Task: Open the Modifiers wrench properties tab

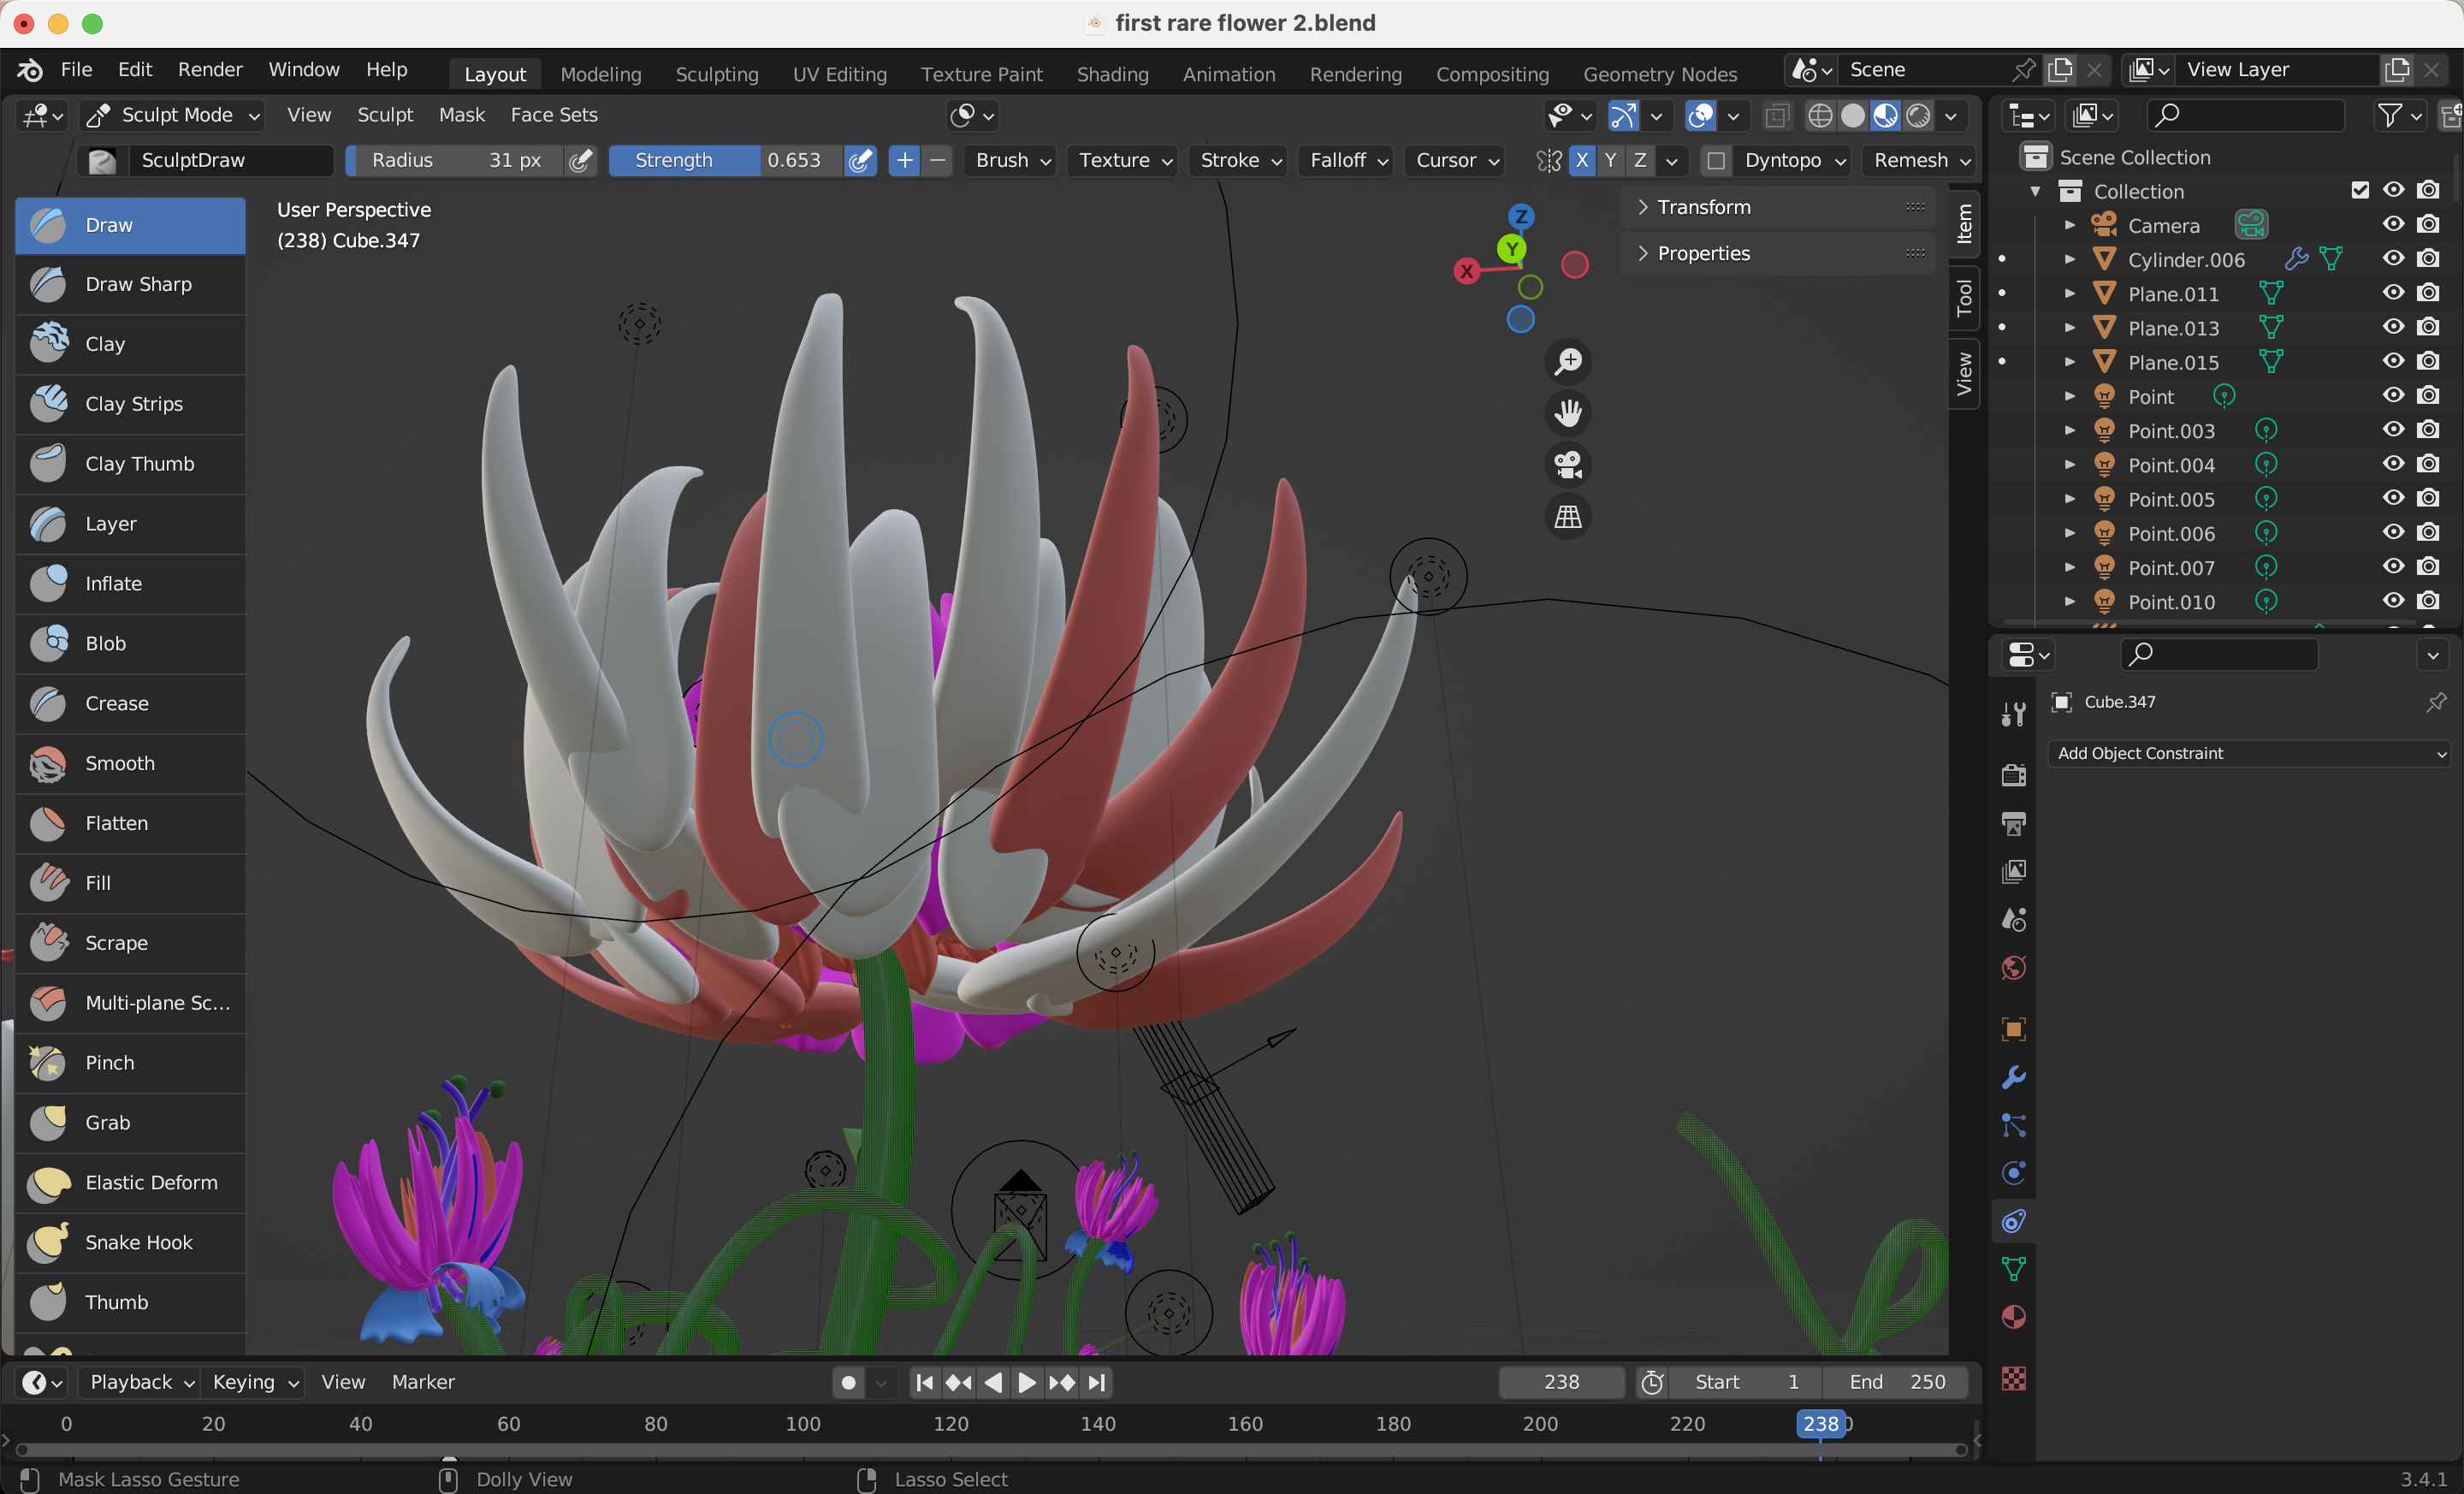Action: (x=2013, y=1078)
